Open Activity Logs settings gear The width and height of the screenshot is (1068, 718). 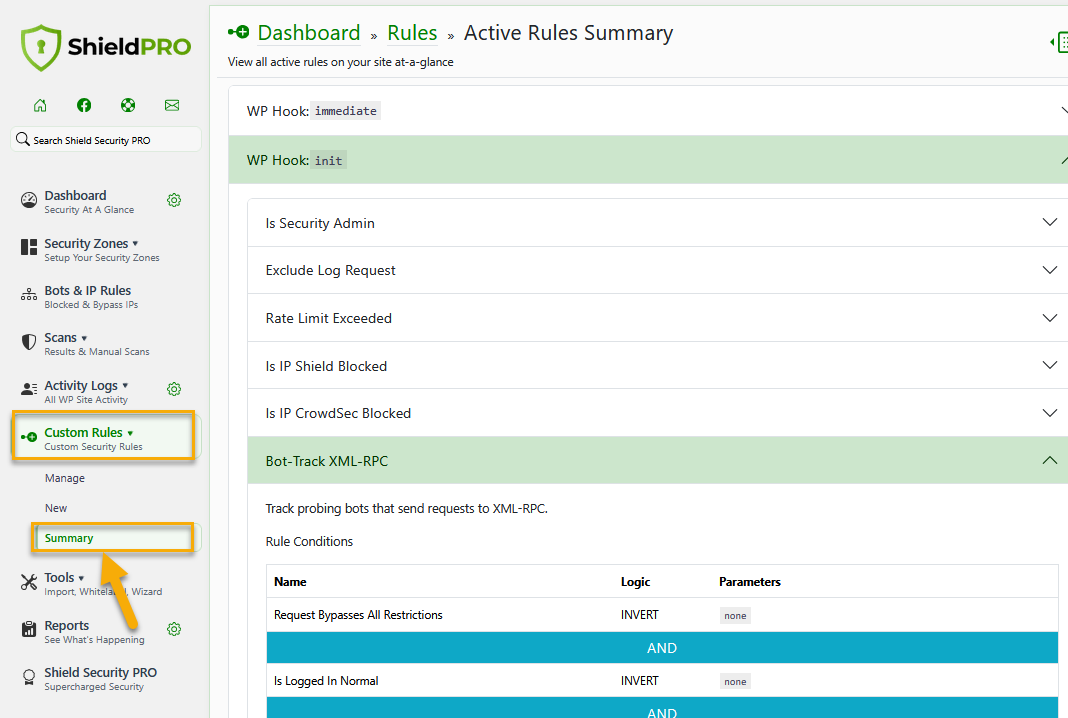174,389
